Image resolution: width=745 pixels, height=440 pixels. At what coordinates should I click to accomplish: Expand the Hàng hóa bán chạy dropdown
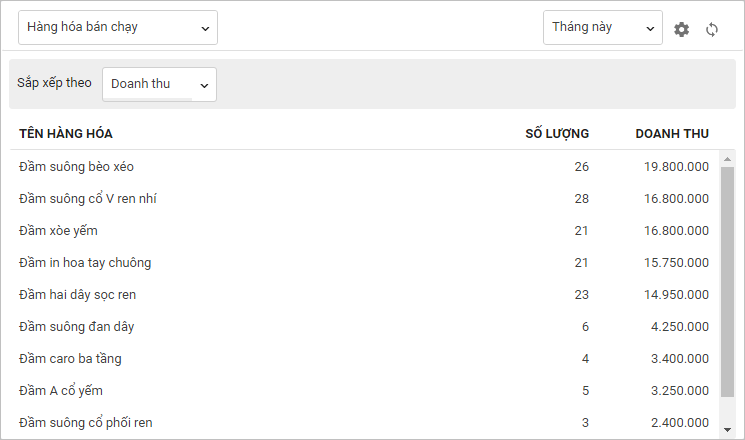[x=118, y=28]
